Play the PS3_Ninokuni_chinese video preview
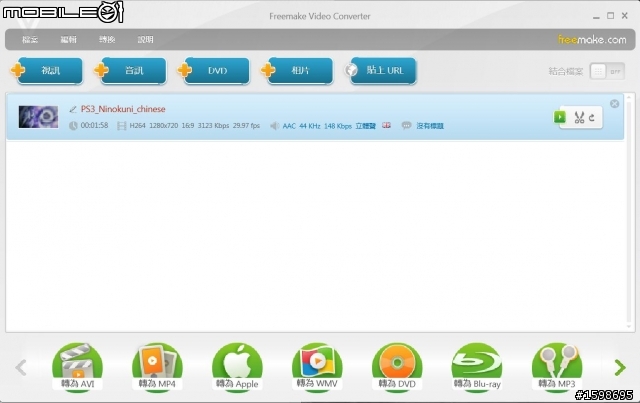640x403 pixels. coord(560,117)
